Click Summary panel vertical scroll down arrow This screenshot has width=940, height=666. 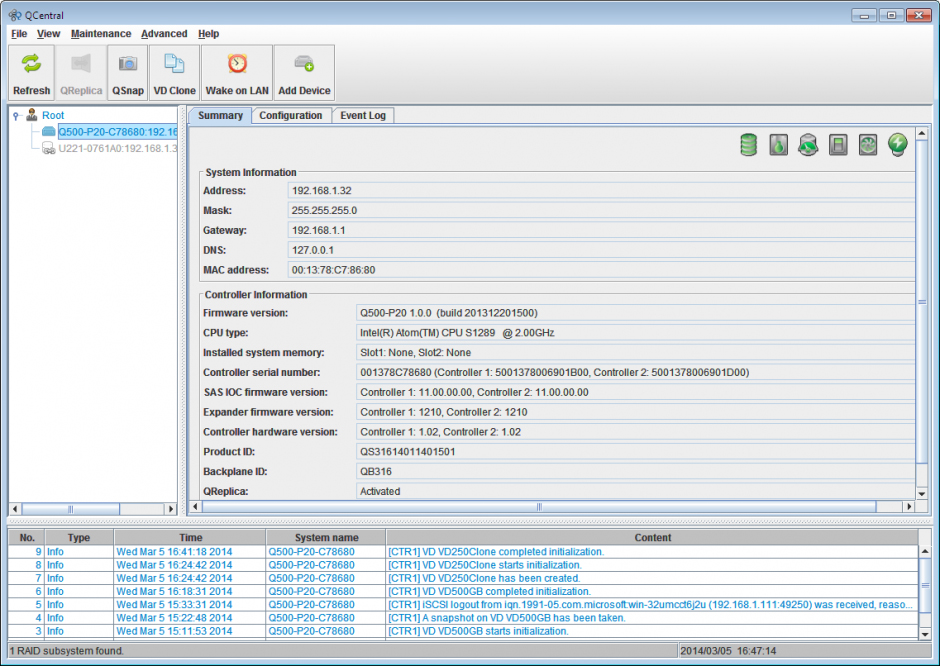[922, 493]
